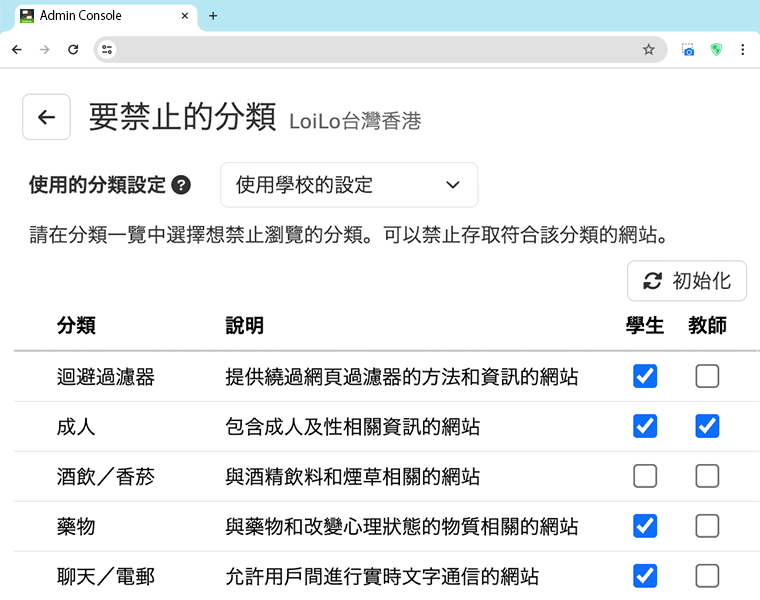Uncheck 學生 for 聊天／電郵
This screenshot has width=760, height=600.
click(x=645, y=576)
